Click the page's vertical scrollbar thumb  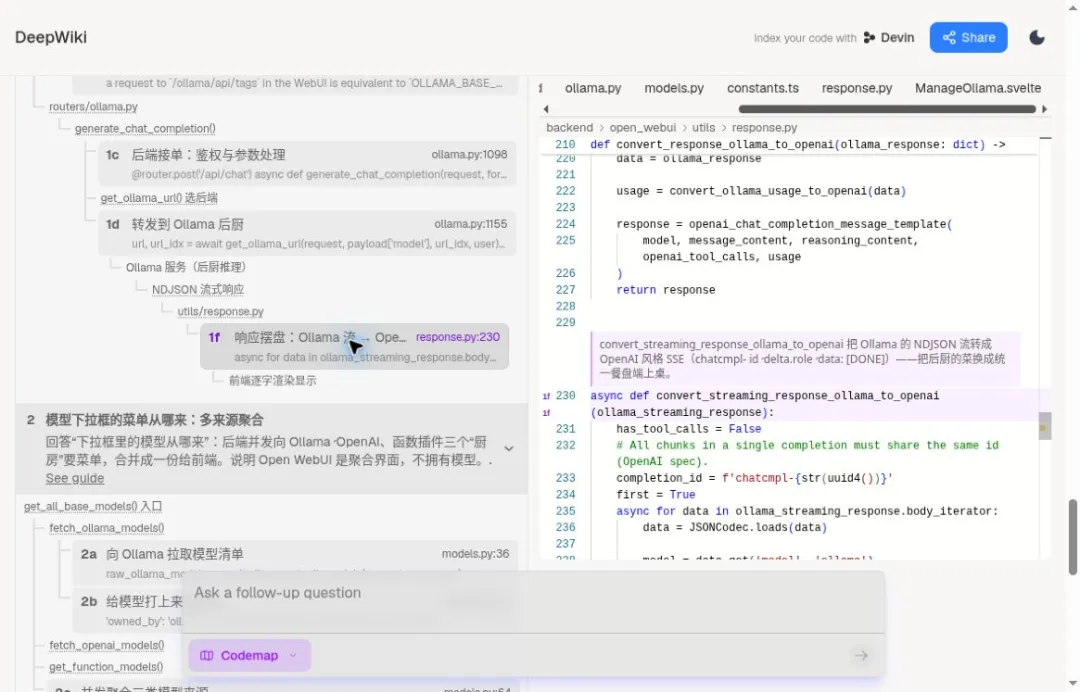click(1072, 537)
